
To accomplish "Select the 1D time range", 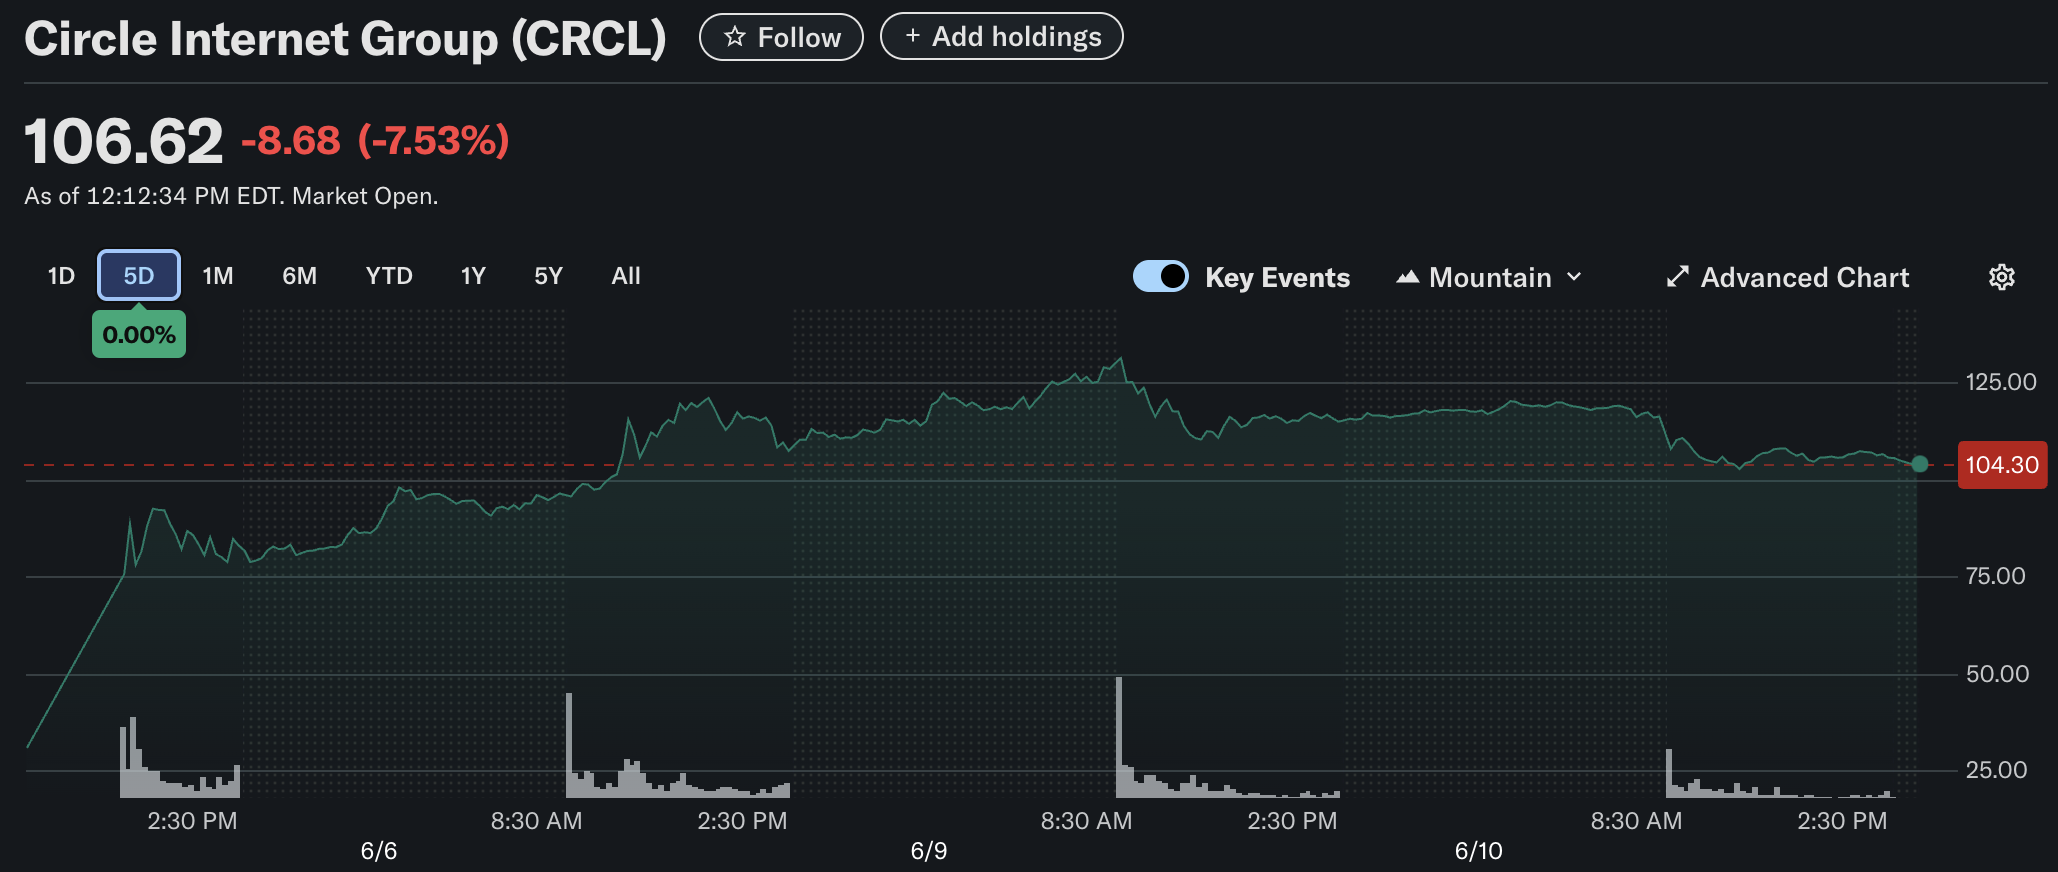I will [61, 276].
